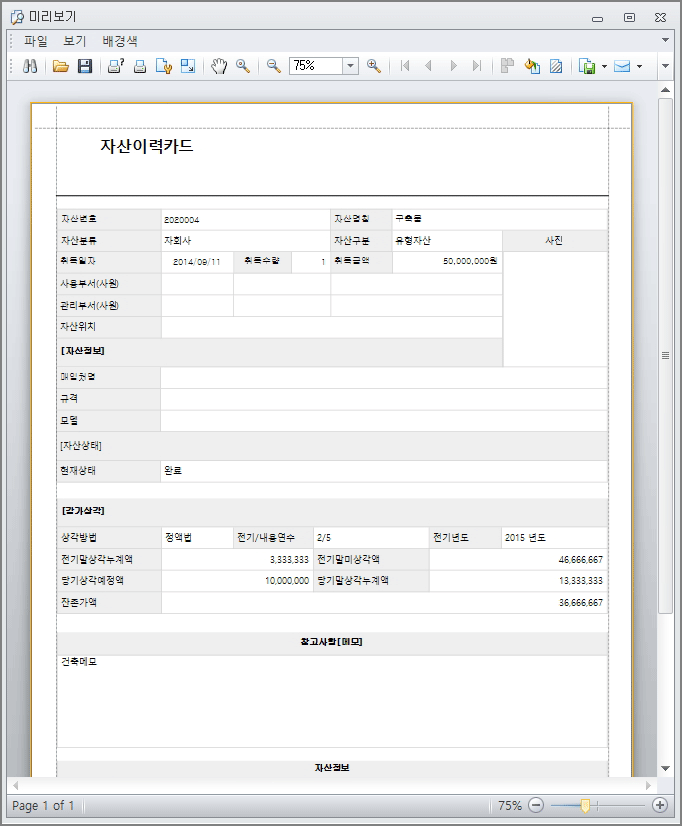This screenshot has width=682, height=826.
Task: Open the 배경색 menu
Action: coord(120,41)
